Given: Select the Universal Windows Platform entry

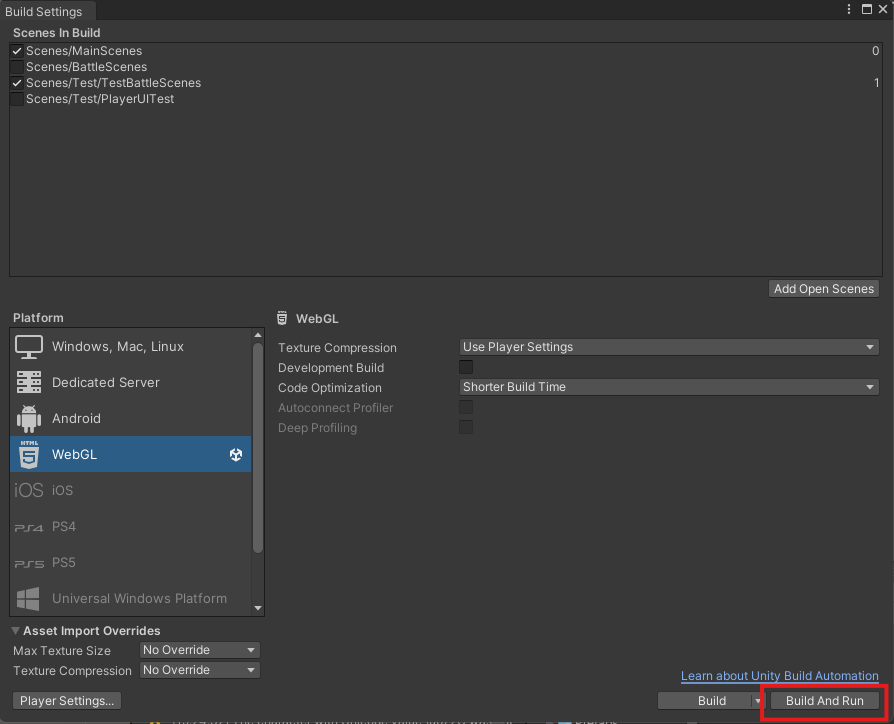Looking at the screenshot, I should [x=131, y=598].
